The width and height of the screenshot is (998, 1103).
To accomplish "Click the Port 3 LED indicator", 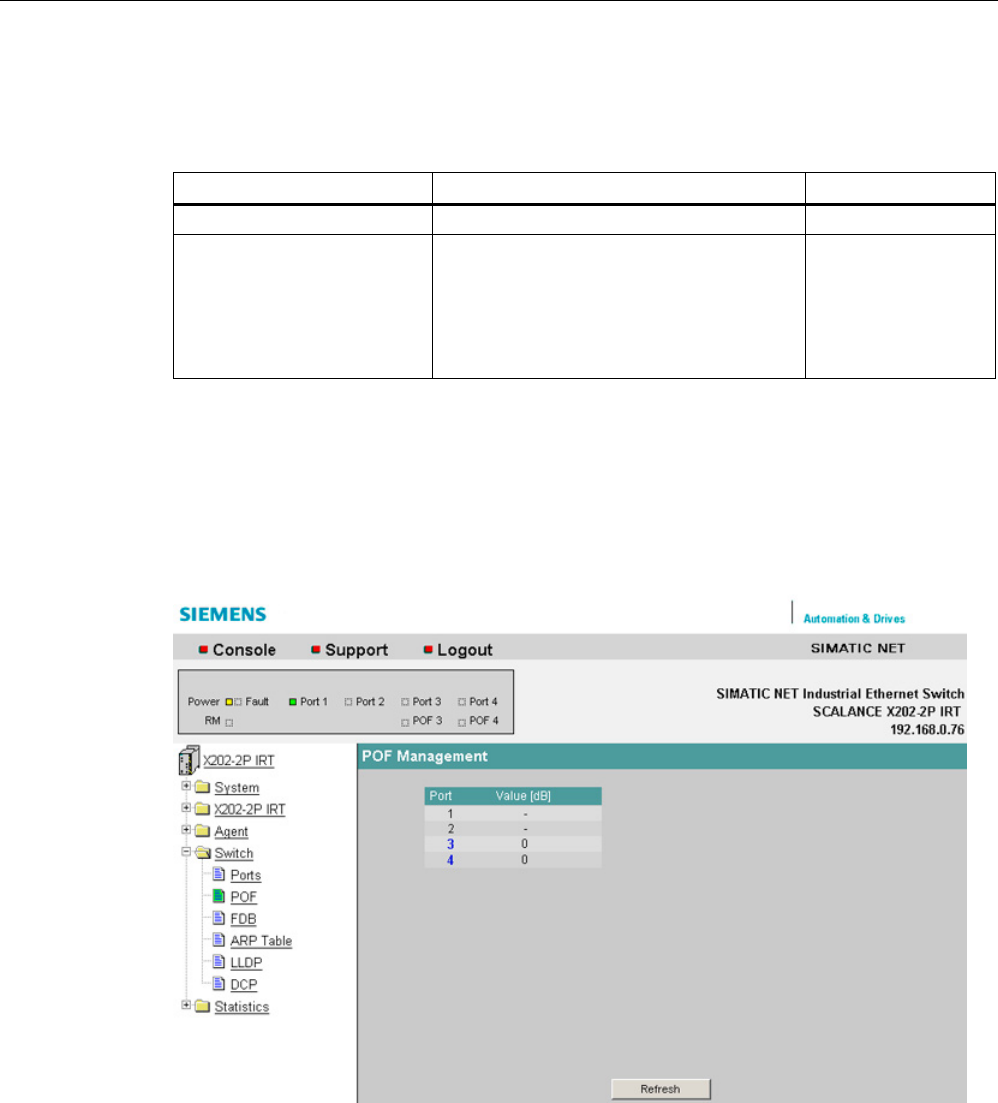I will click(404, 701).
